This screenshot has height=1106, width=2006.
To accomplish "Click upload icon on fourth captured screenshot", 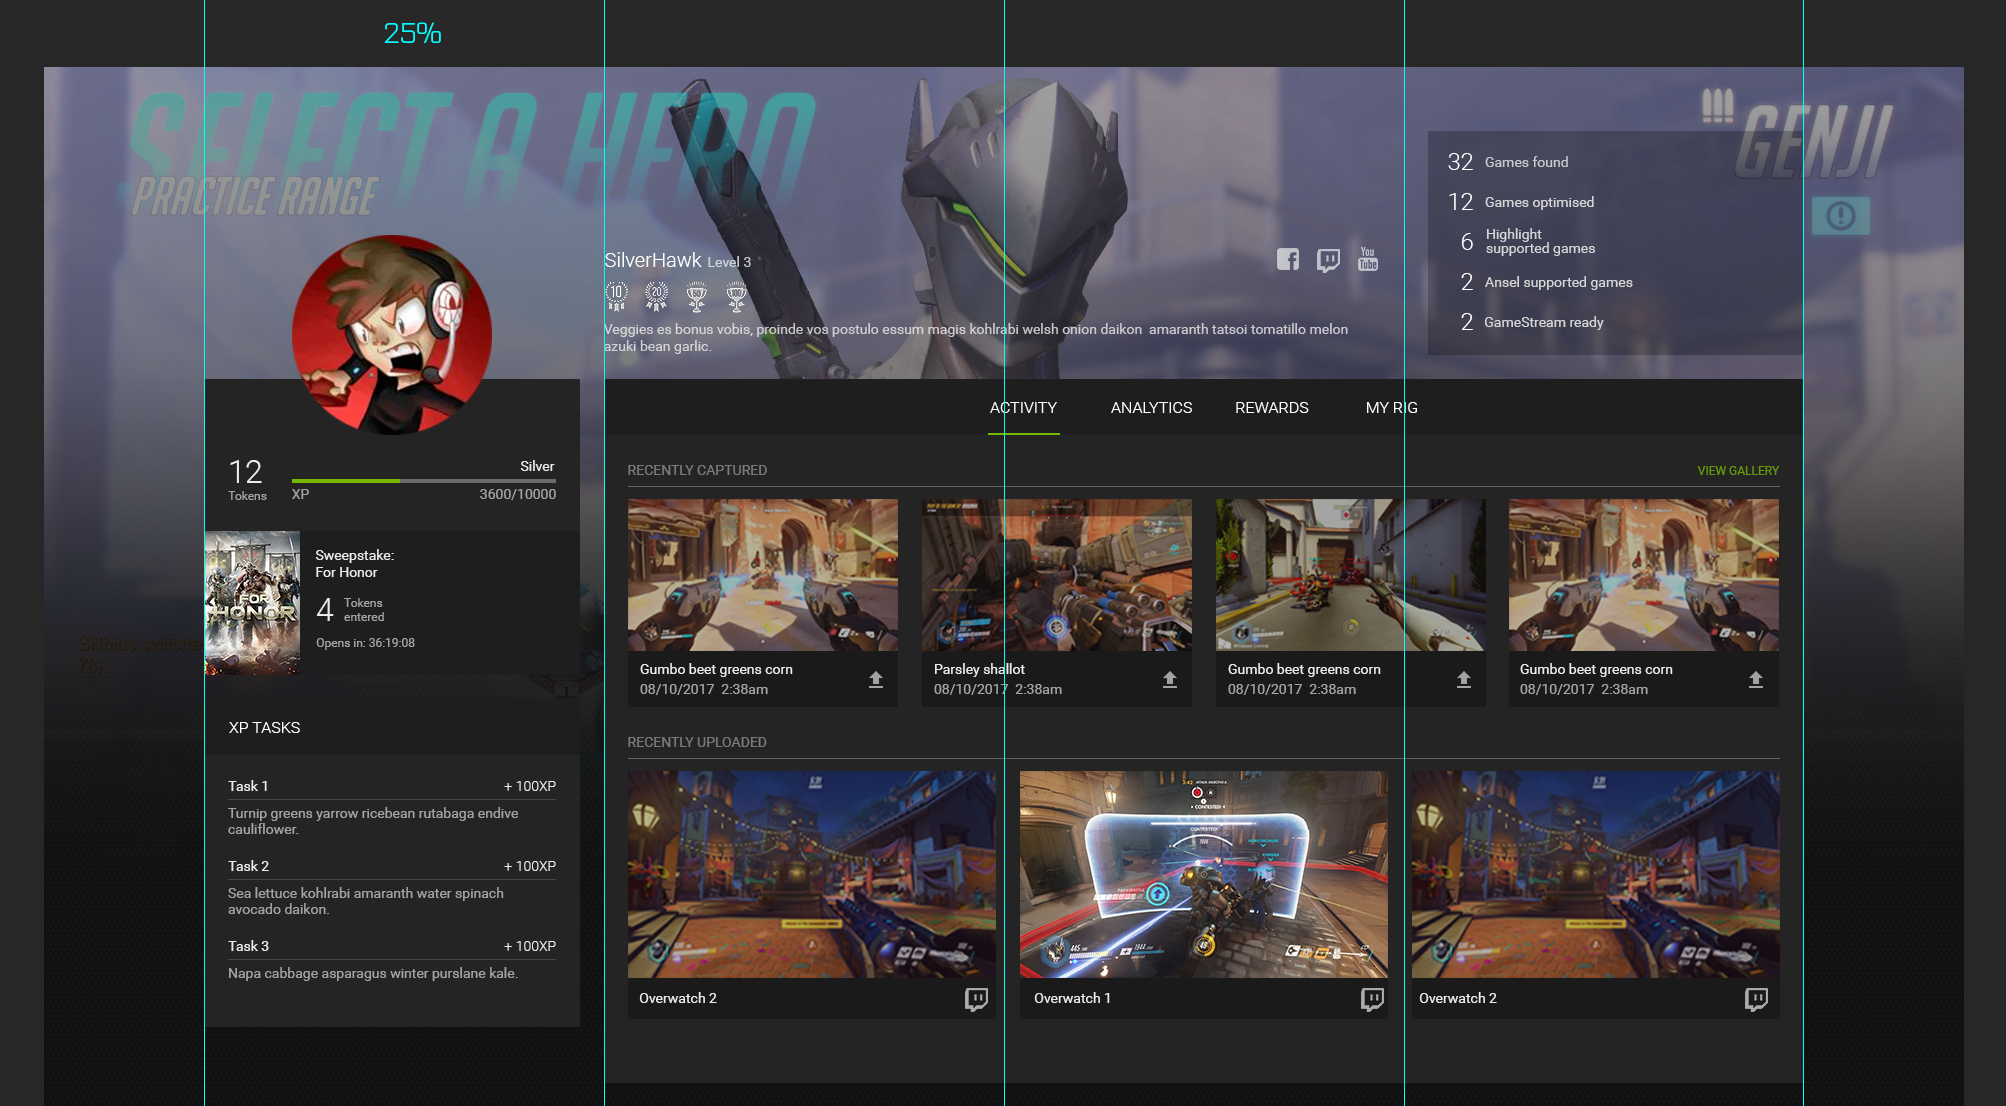I will (1756, 680).
